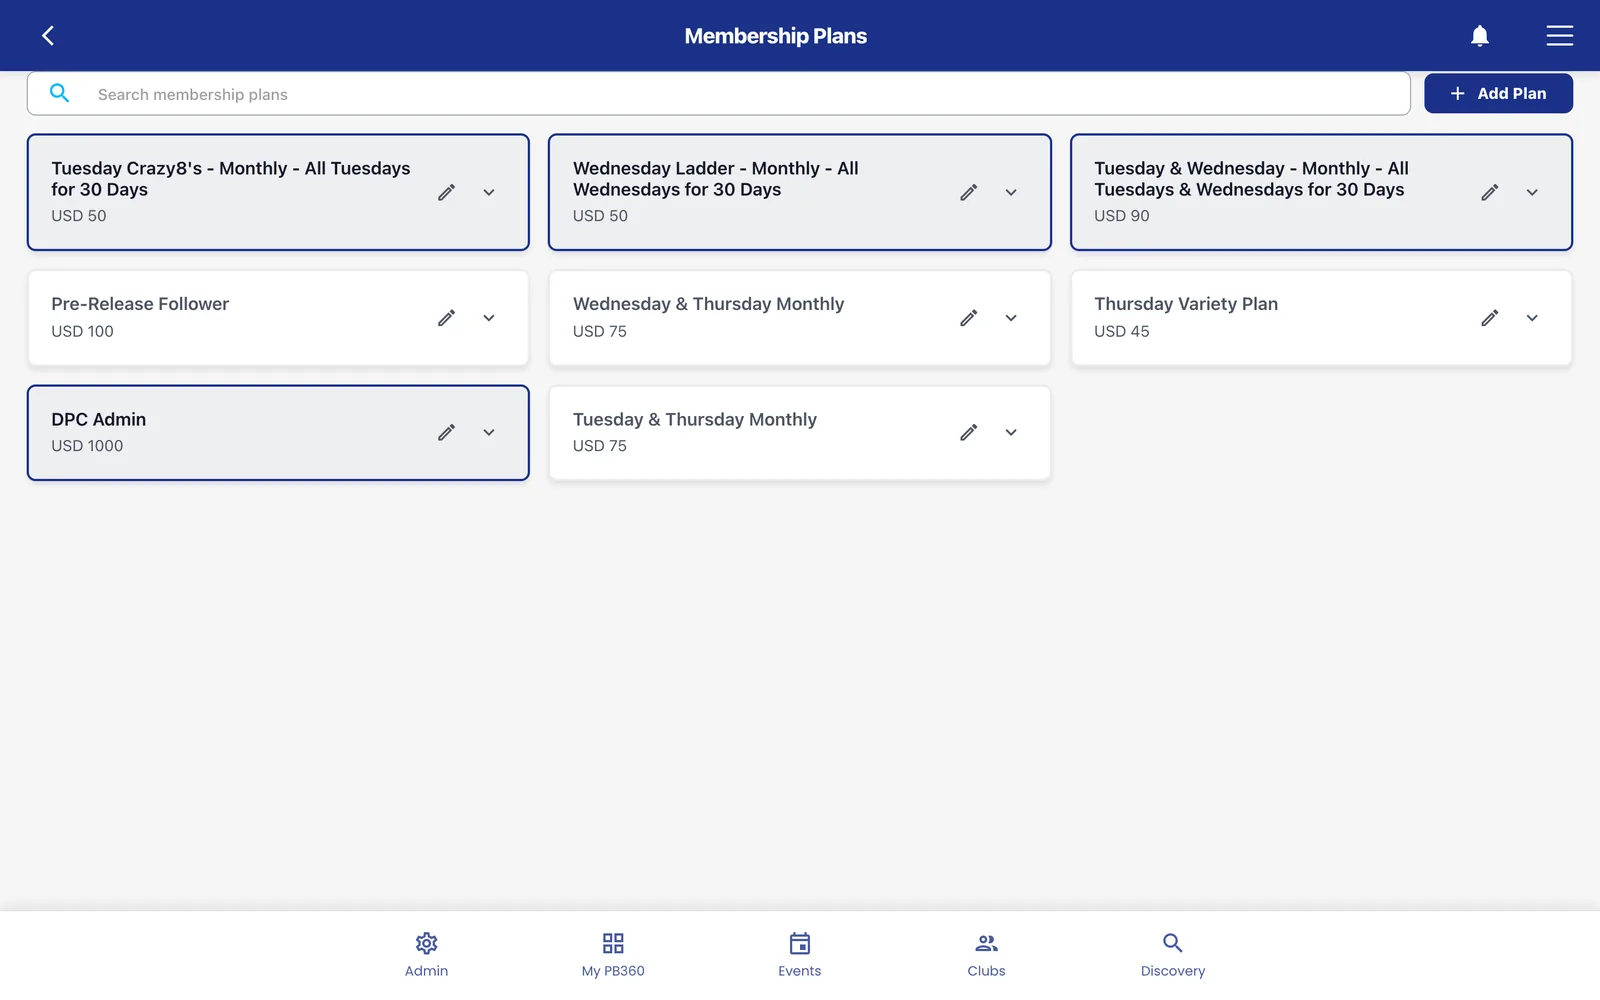Edit Pre-Release Follower plan

click(447, 318)
